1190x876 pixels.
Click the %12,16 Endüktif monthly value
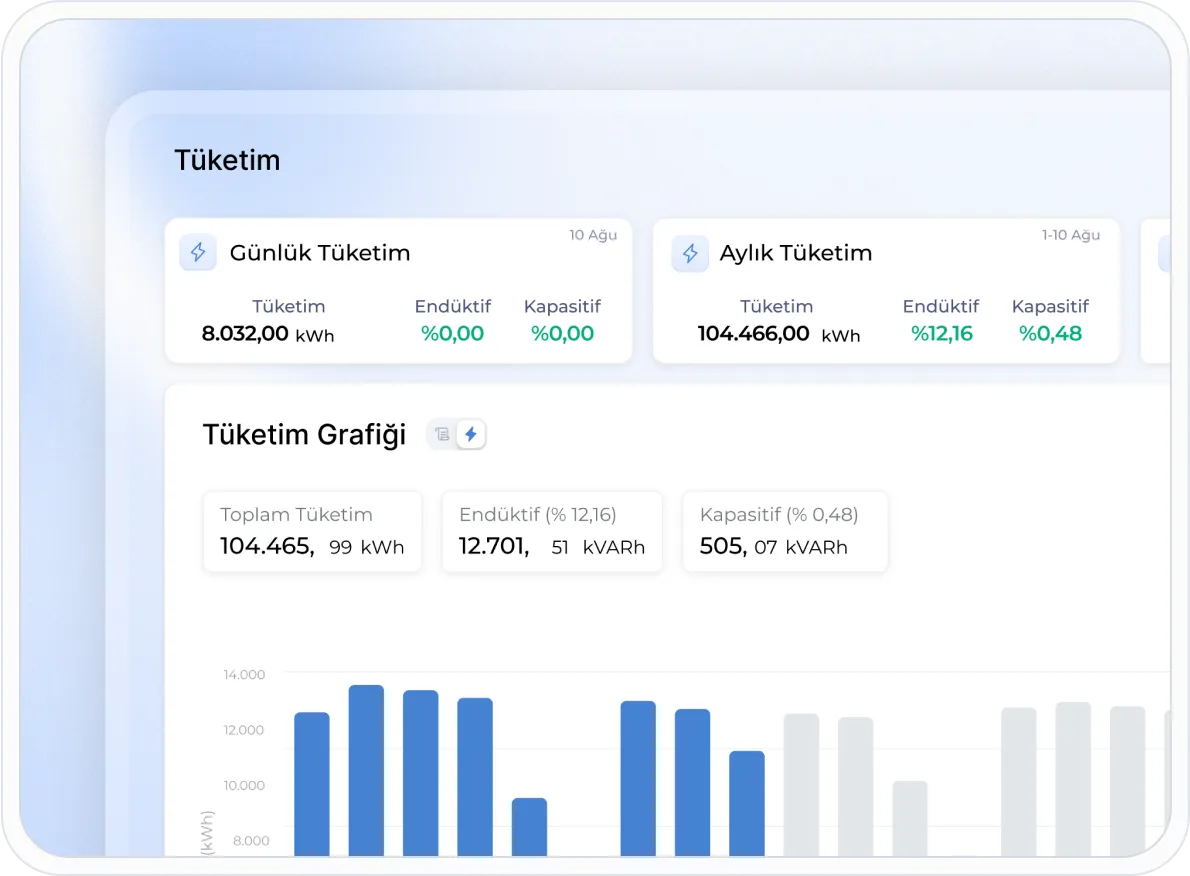coord(941,334)
